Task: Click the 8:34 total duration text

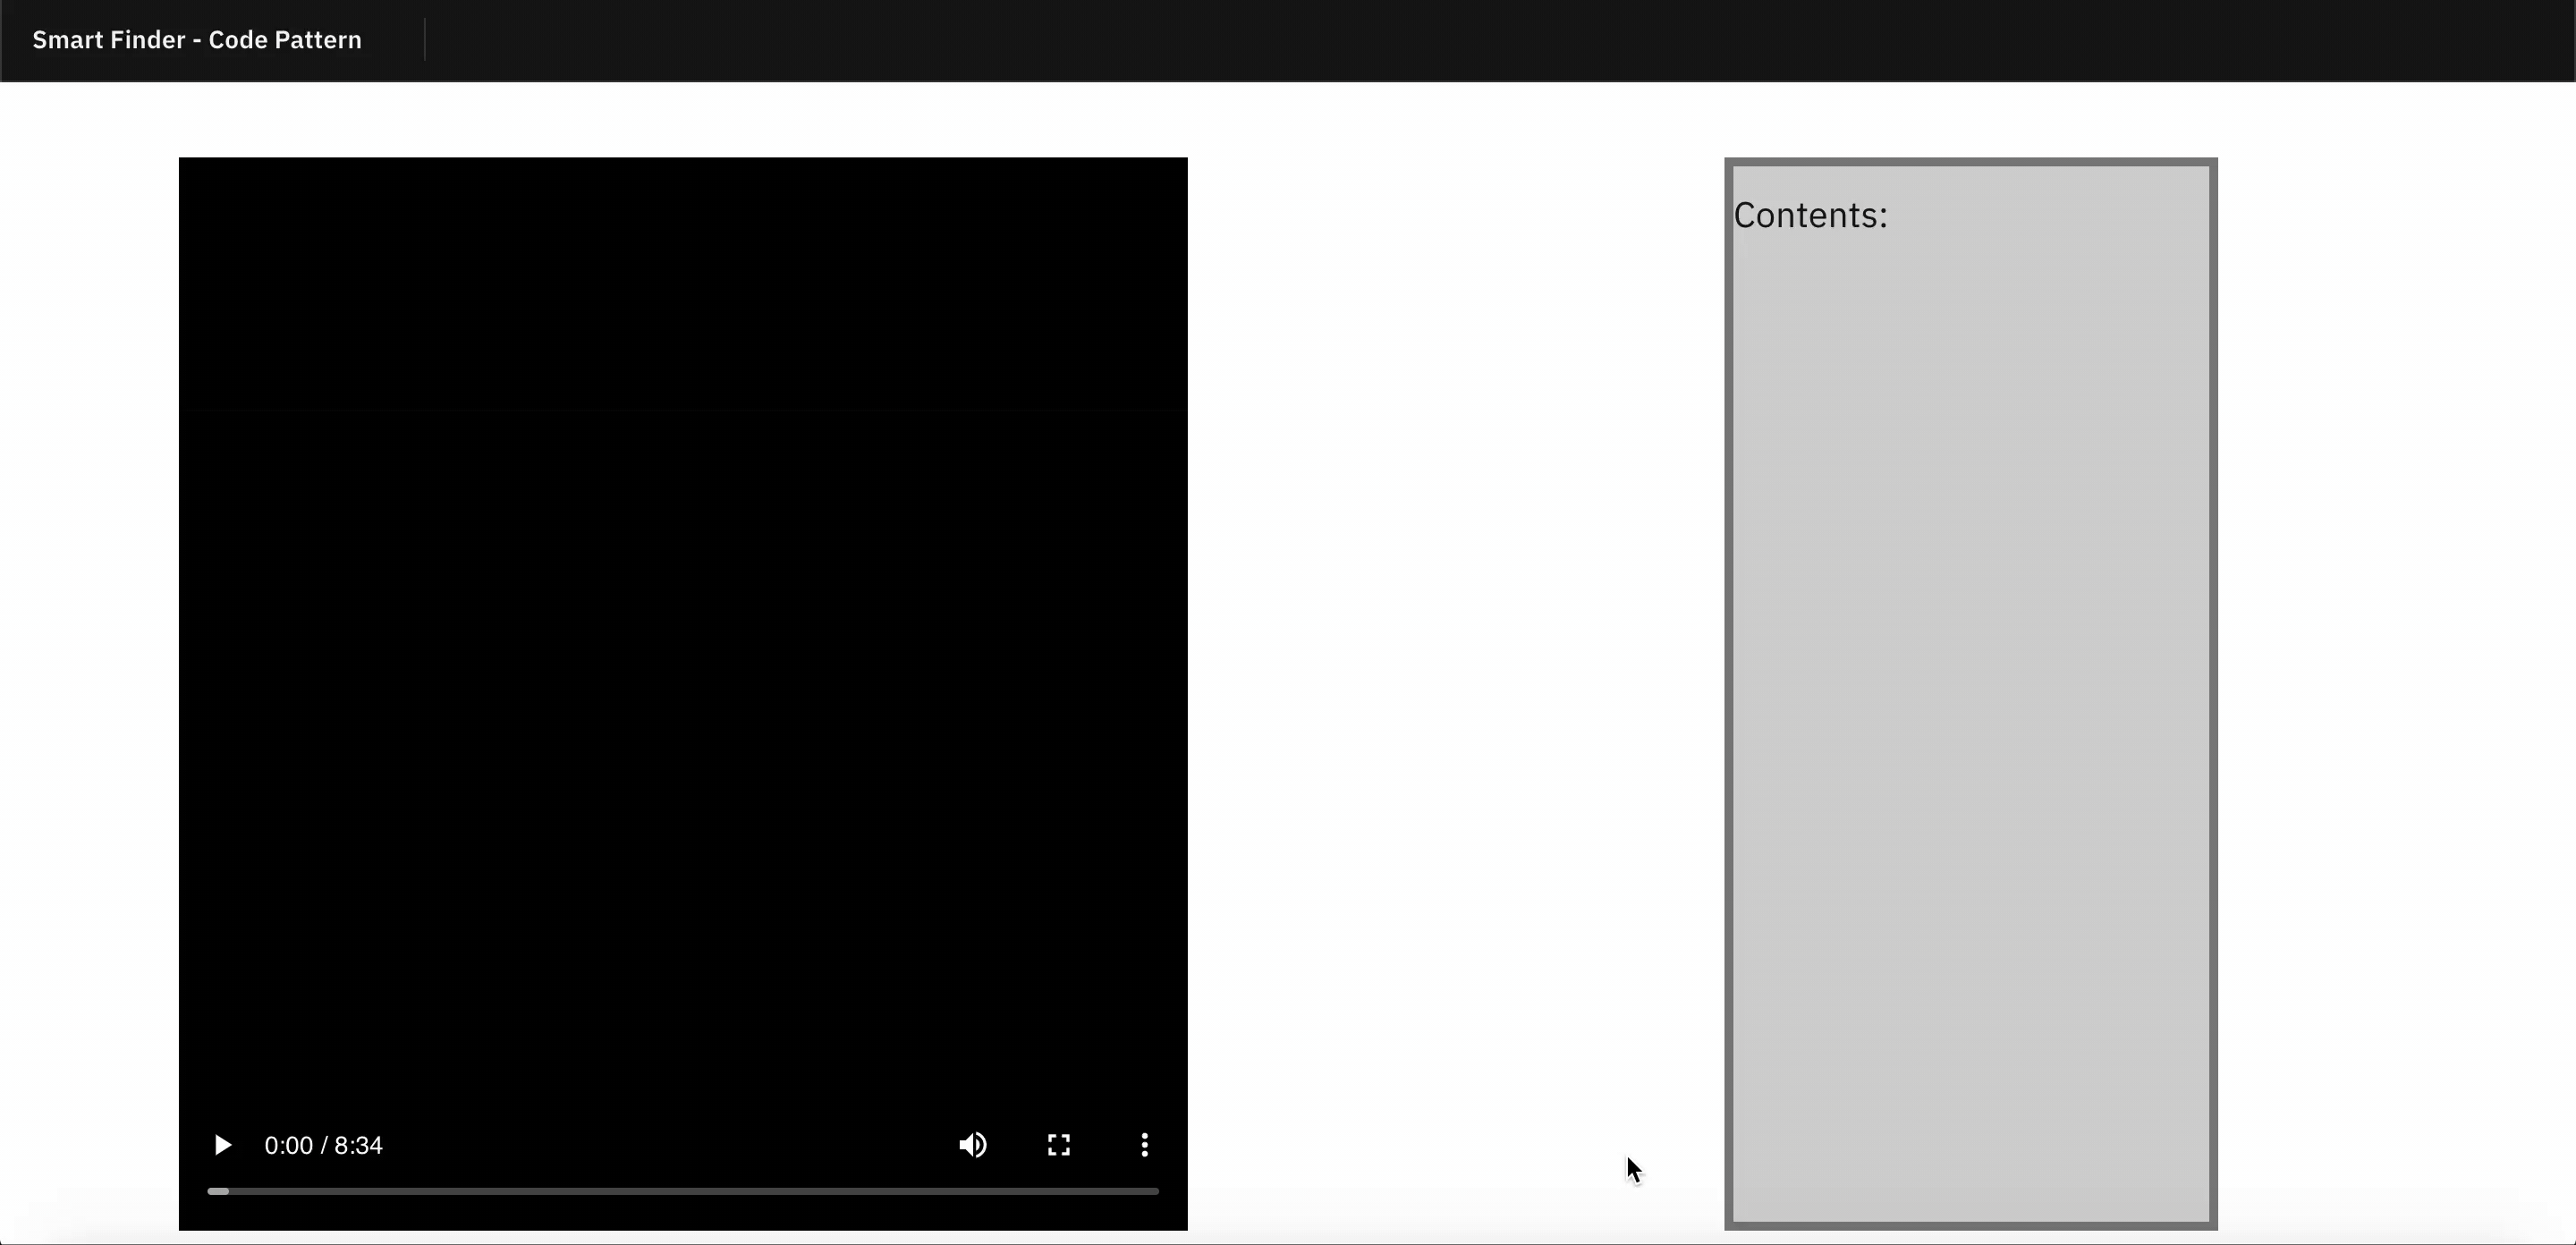Action: point(358,1145)
